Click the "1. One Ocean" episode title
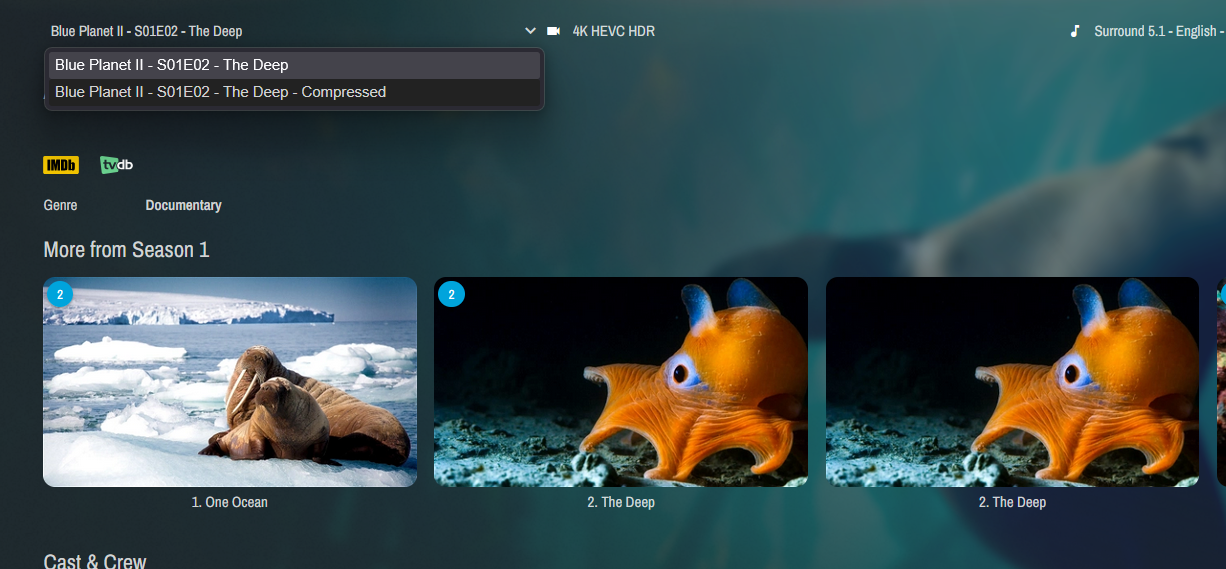Viewport: 1226px width, 569px height. (230, 502)
